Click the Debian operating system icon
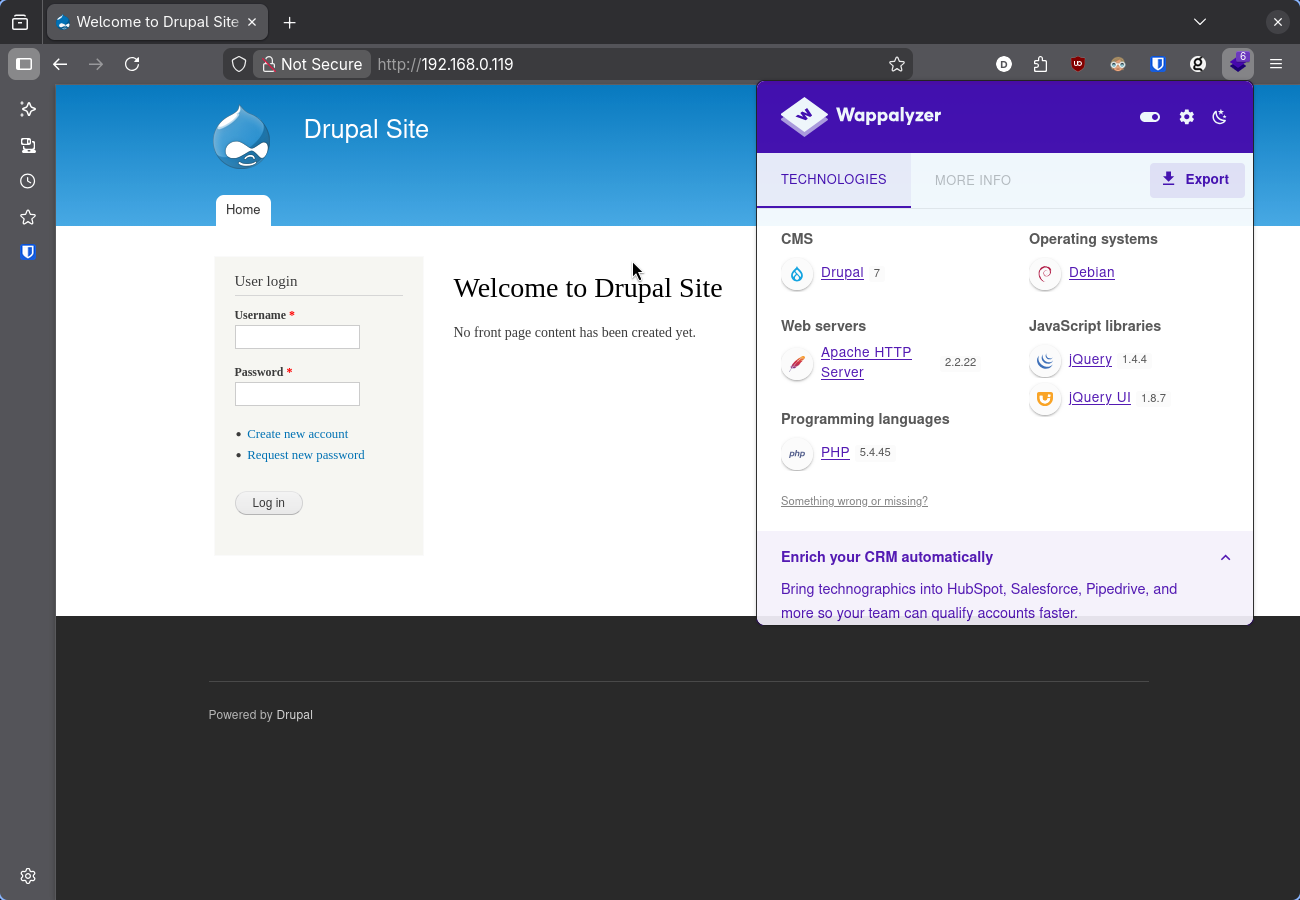The width and height of the screenshot is (1300, 900). pyautogui.click(x=1045, y=273)
